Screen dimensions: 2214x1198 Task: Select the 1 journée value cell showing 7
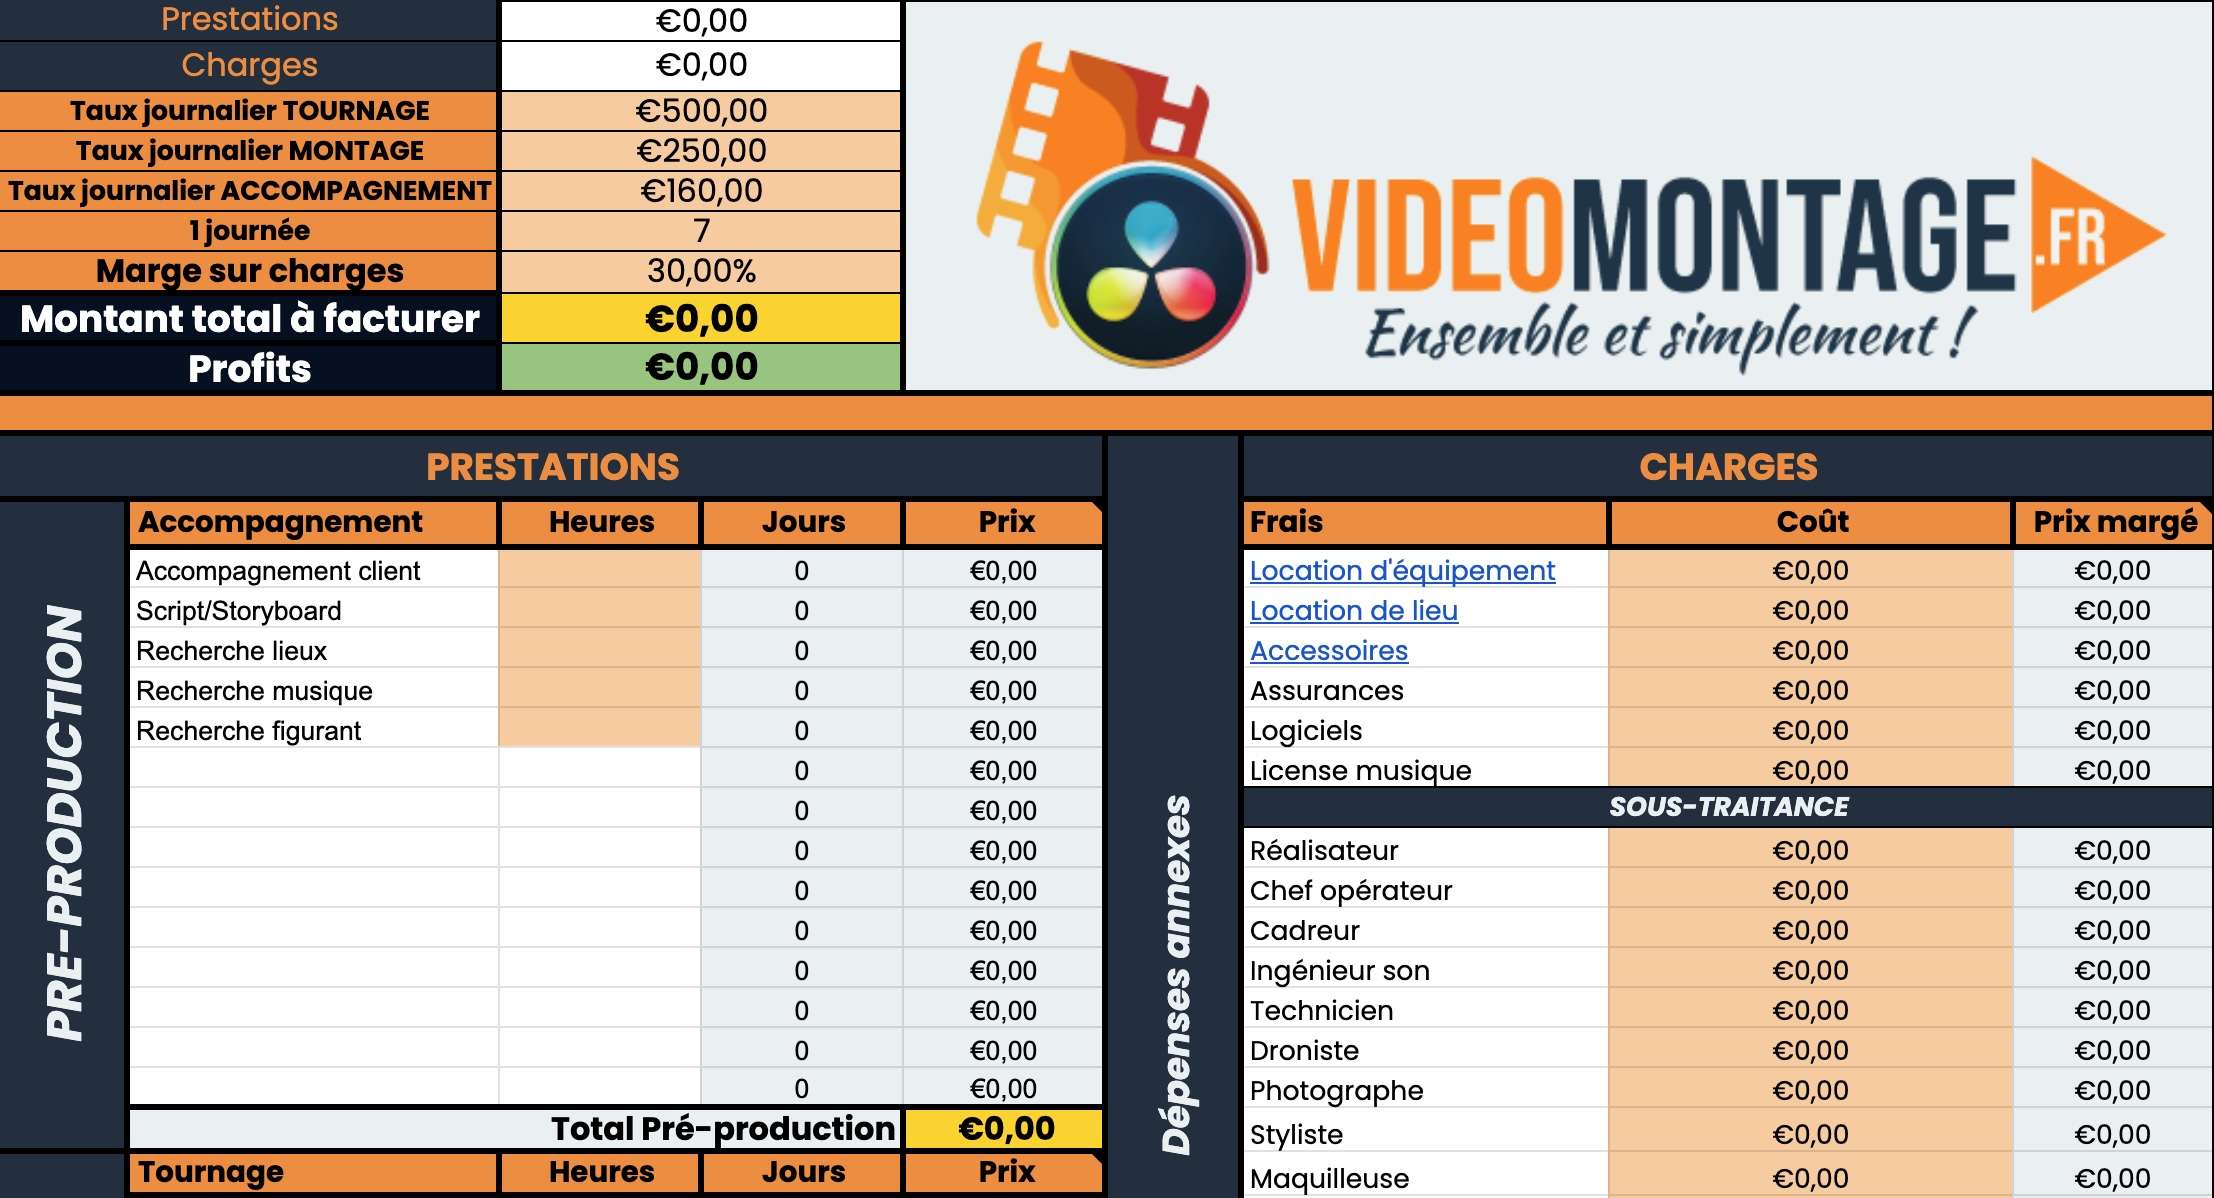701,231
